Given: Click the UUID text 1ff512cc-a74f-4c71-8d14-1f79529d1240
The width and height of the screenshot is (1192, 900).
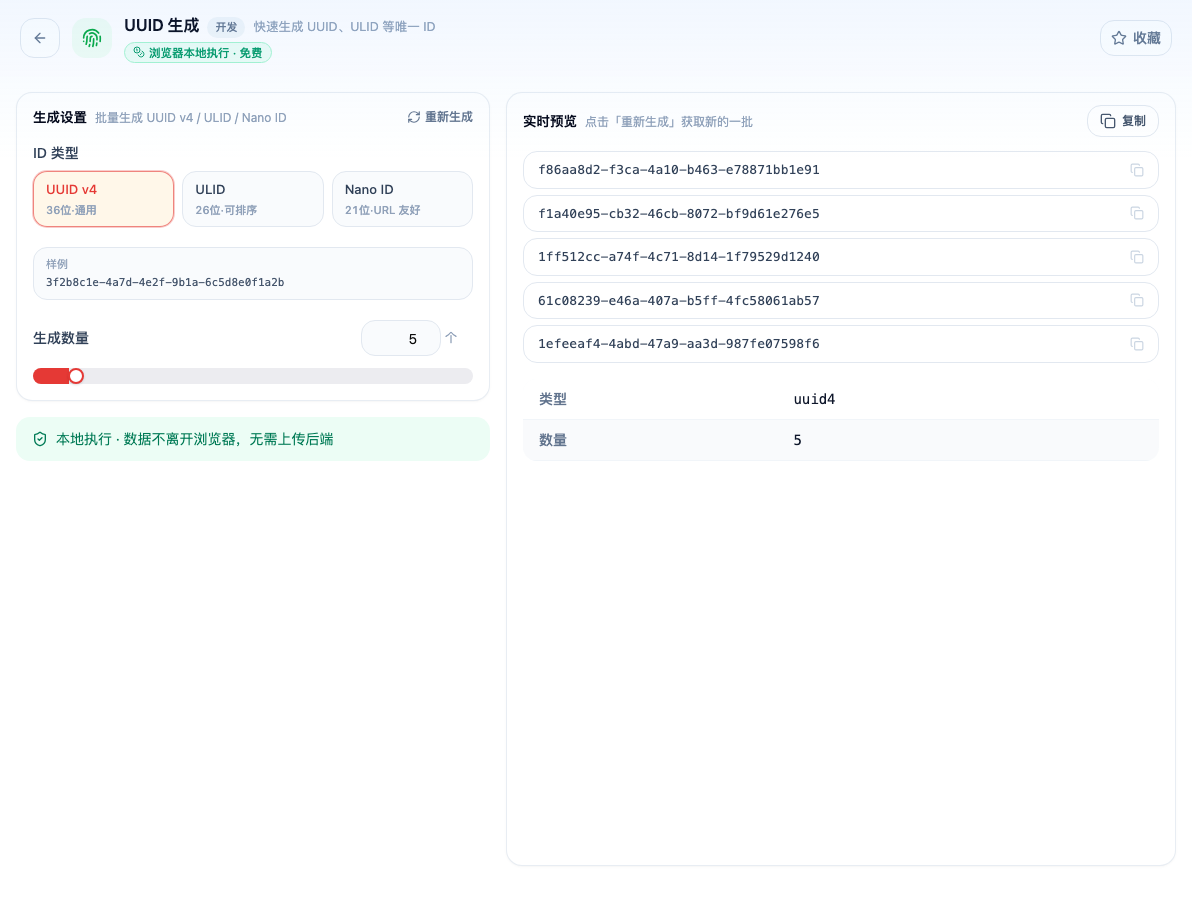Looking at the screenshot, I should 679,257.
